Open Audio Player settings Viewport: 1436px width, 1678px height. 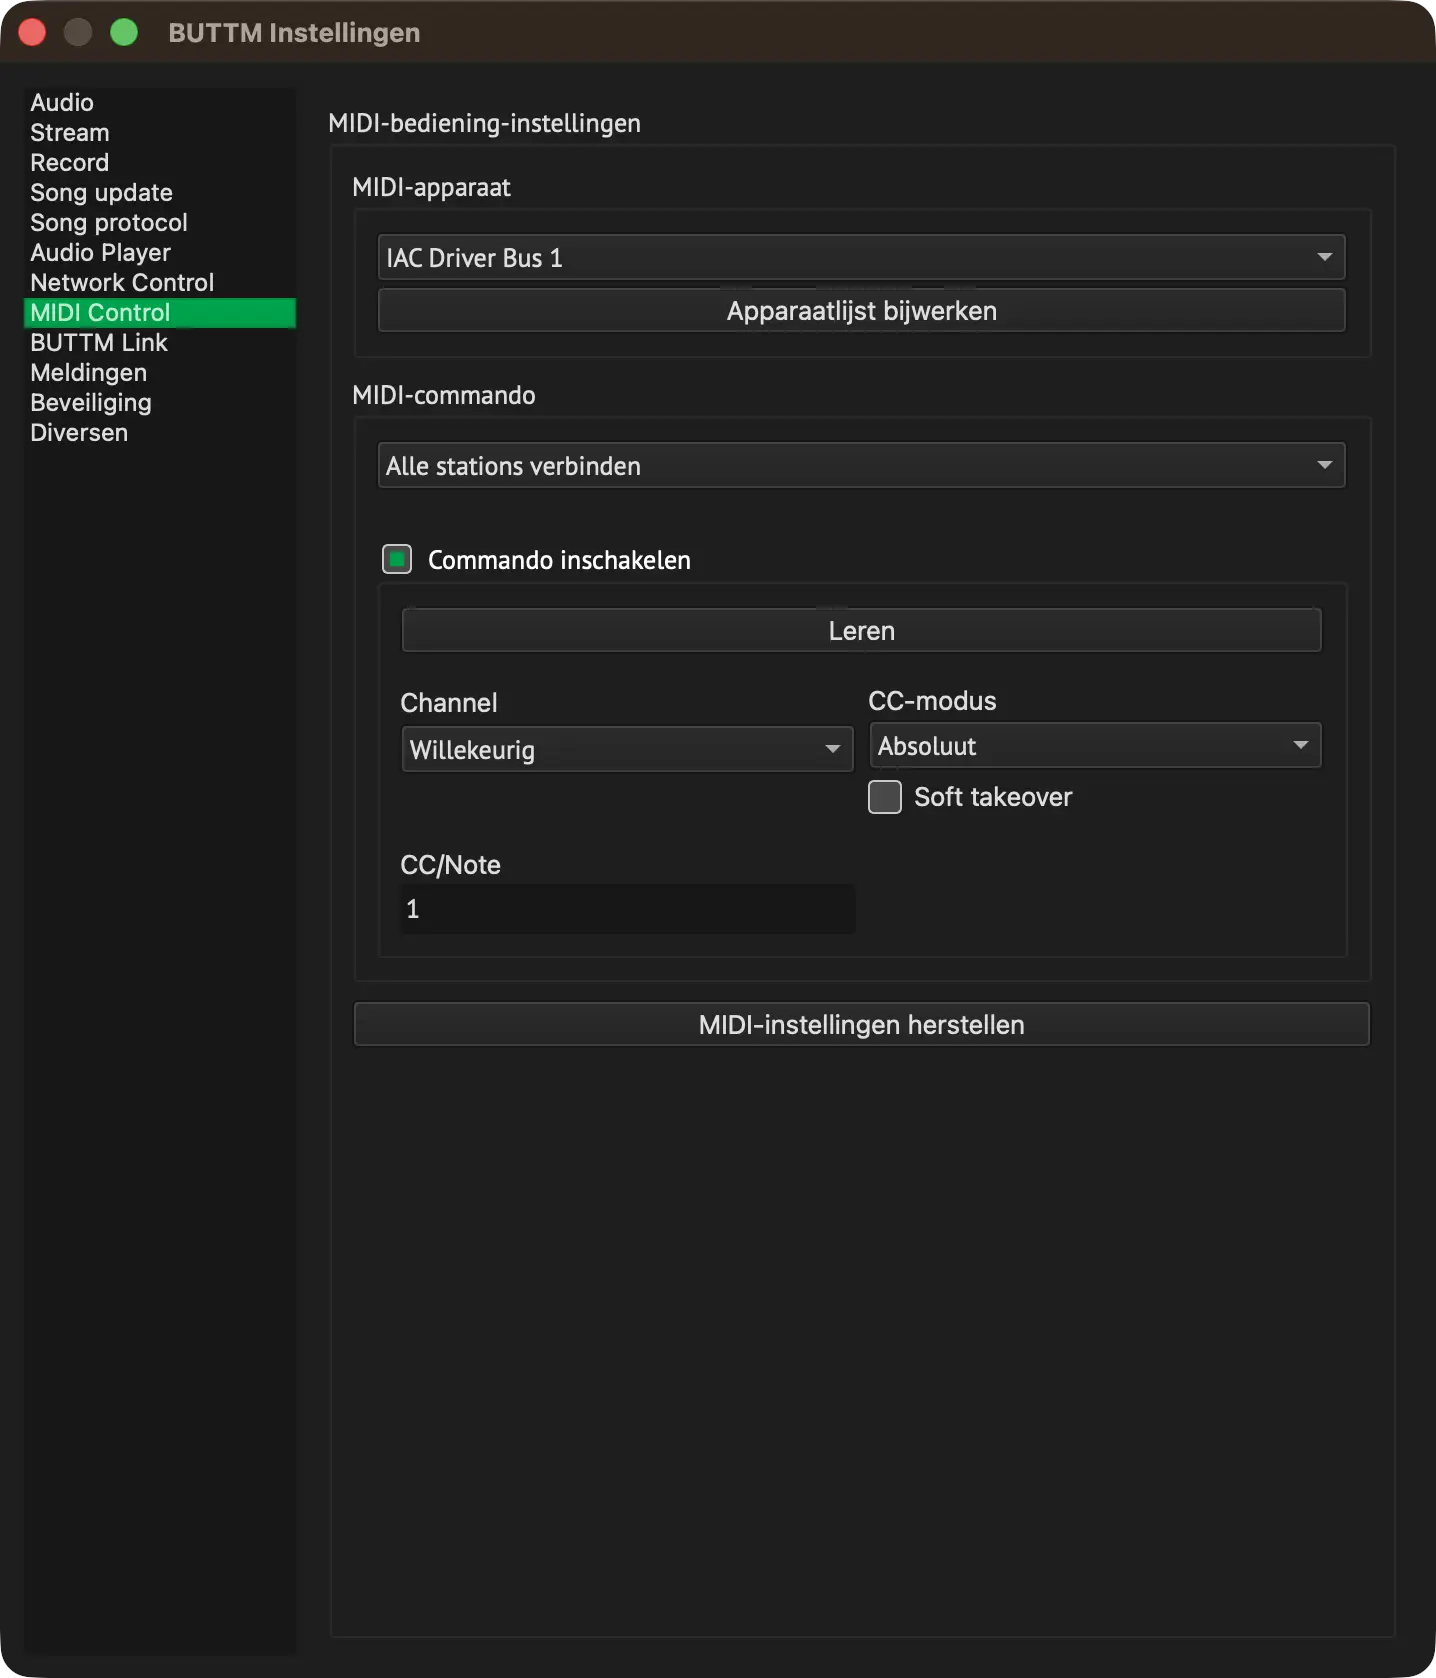tap(160, 252)
